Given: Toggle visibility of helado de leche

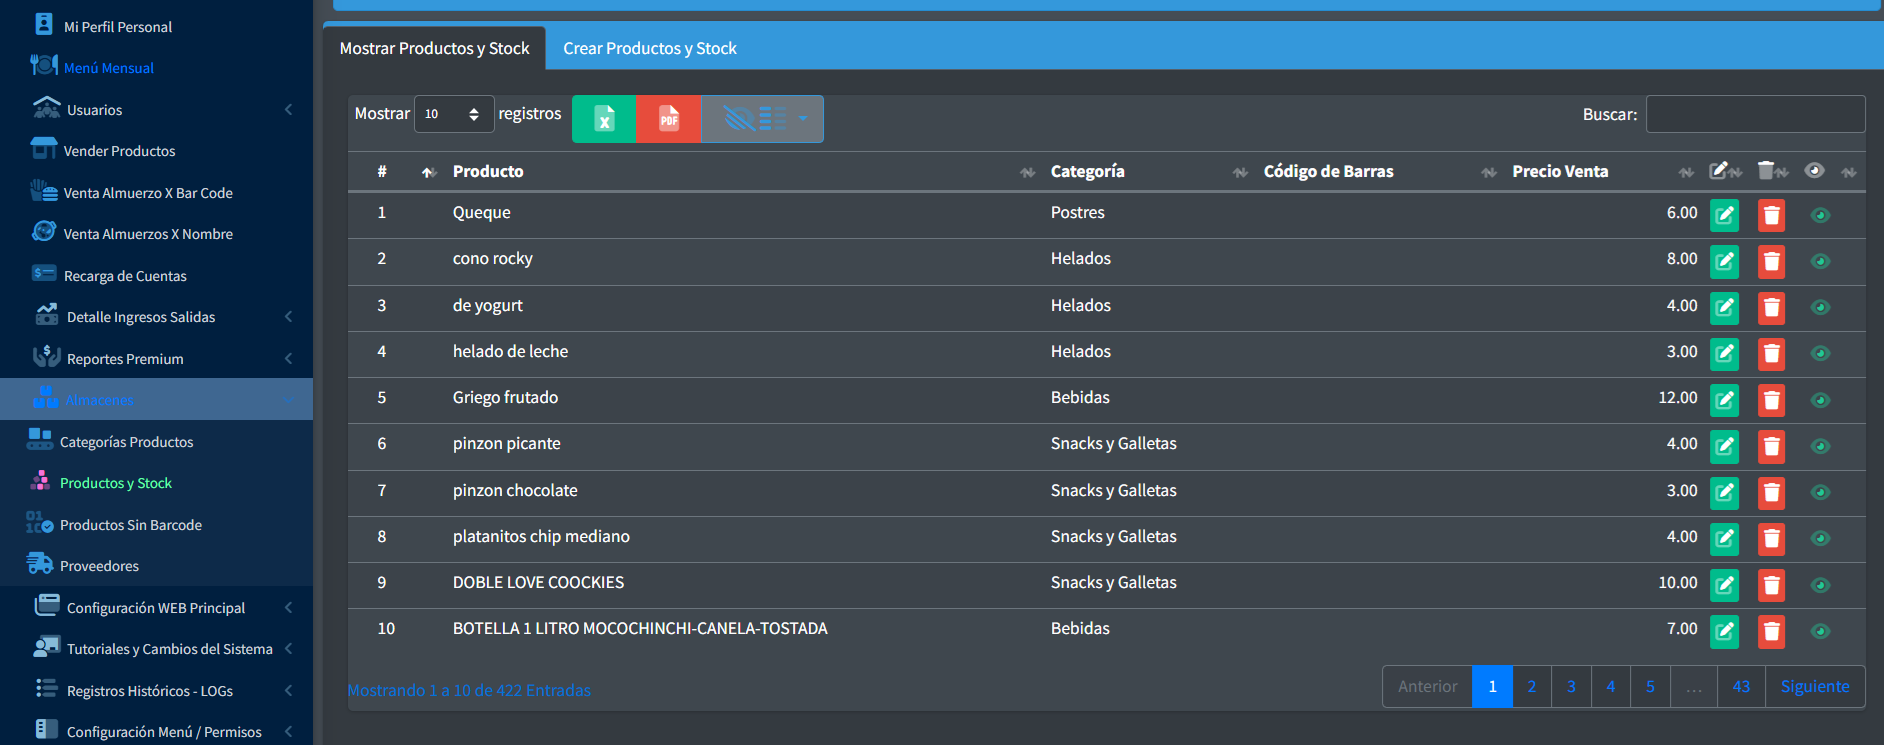Looking at the screenshot, I should pyautogui.click(x=1820, y=353).
